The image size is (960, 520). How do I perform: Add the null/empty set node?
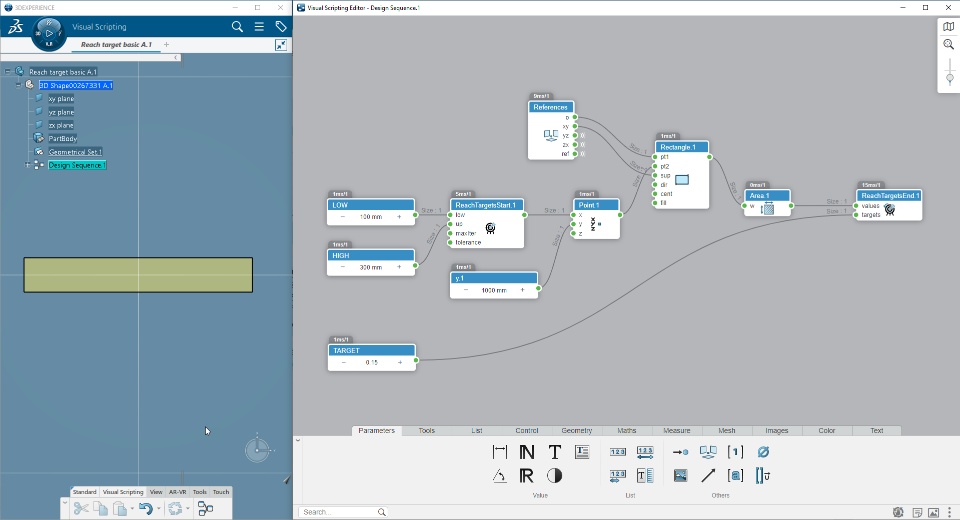(763, 452)
